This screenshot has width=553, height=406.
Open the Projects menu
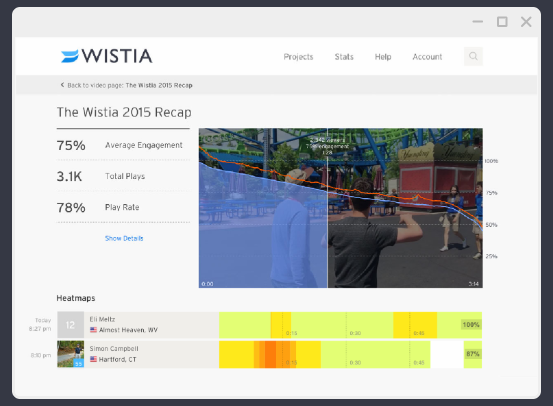pyautogui.click(x=298, y=57)
